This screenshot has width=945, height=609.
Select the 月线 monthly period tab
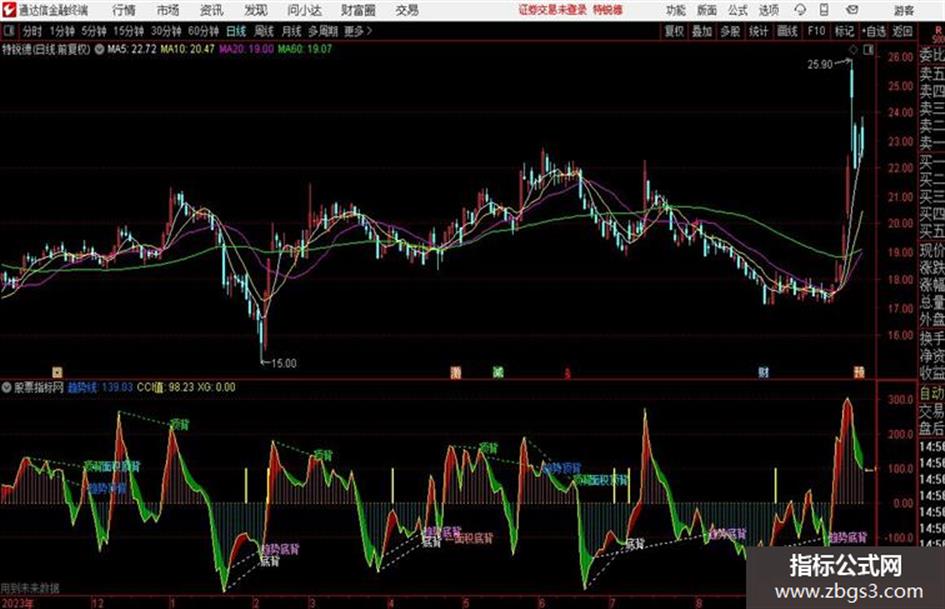[x=292, y=31]
